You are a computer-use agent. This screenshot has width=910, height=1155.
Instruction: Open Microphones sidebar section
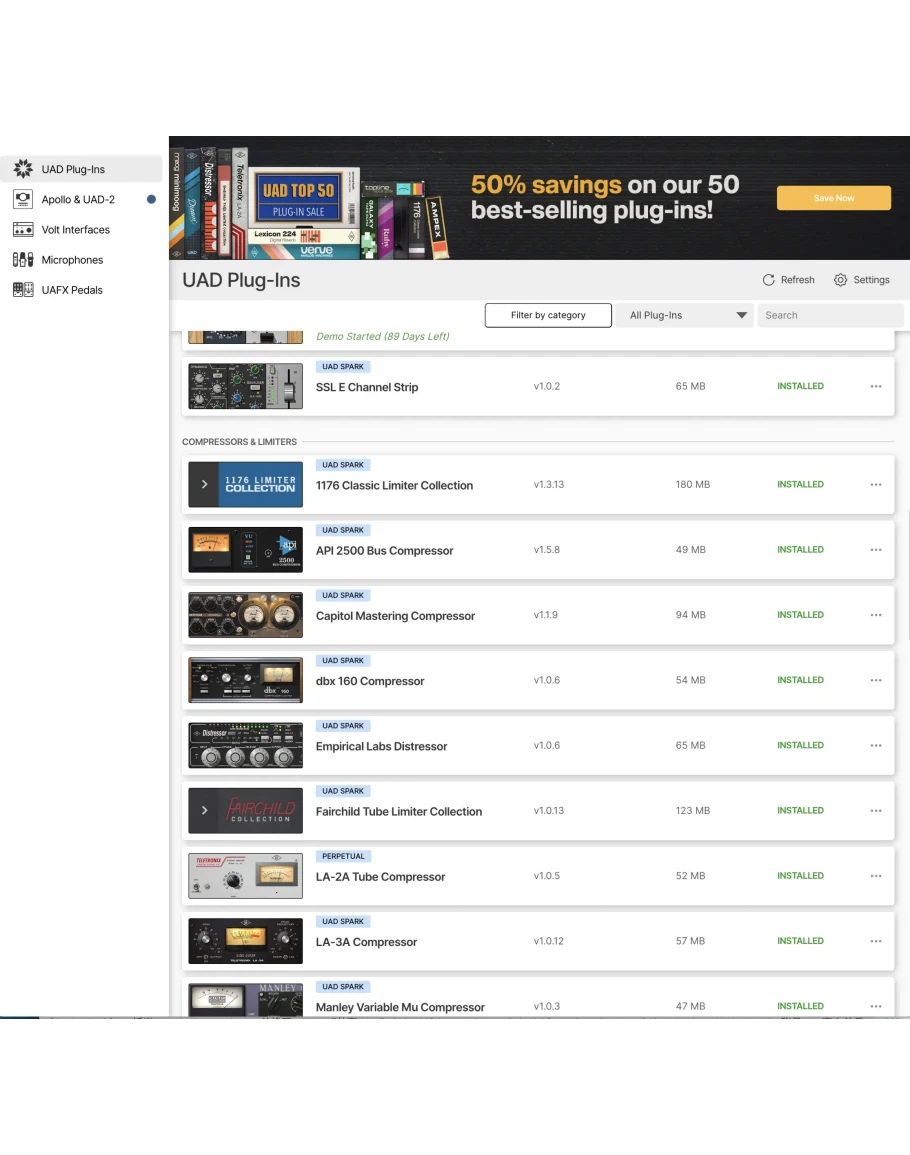coord(81,259)
